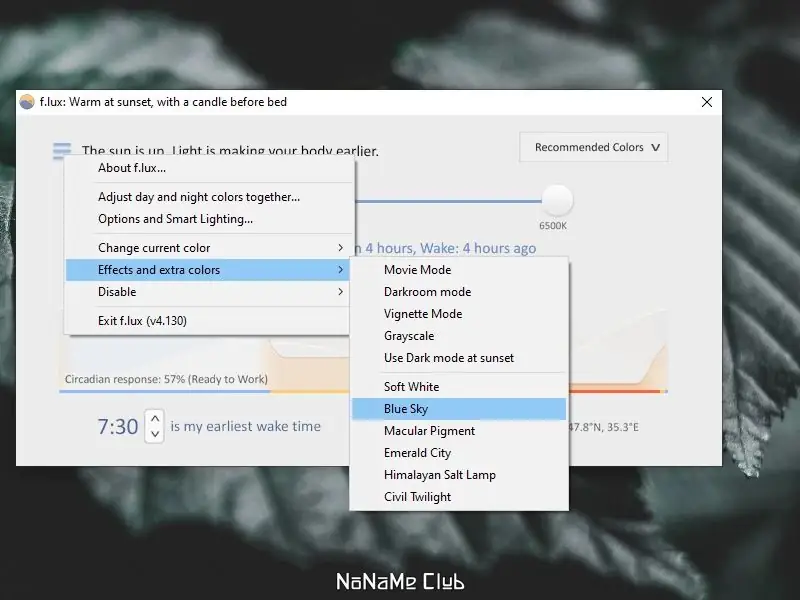
Task: Open About f.lux menu entry
Action: click(209, 168)
